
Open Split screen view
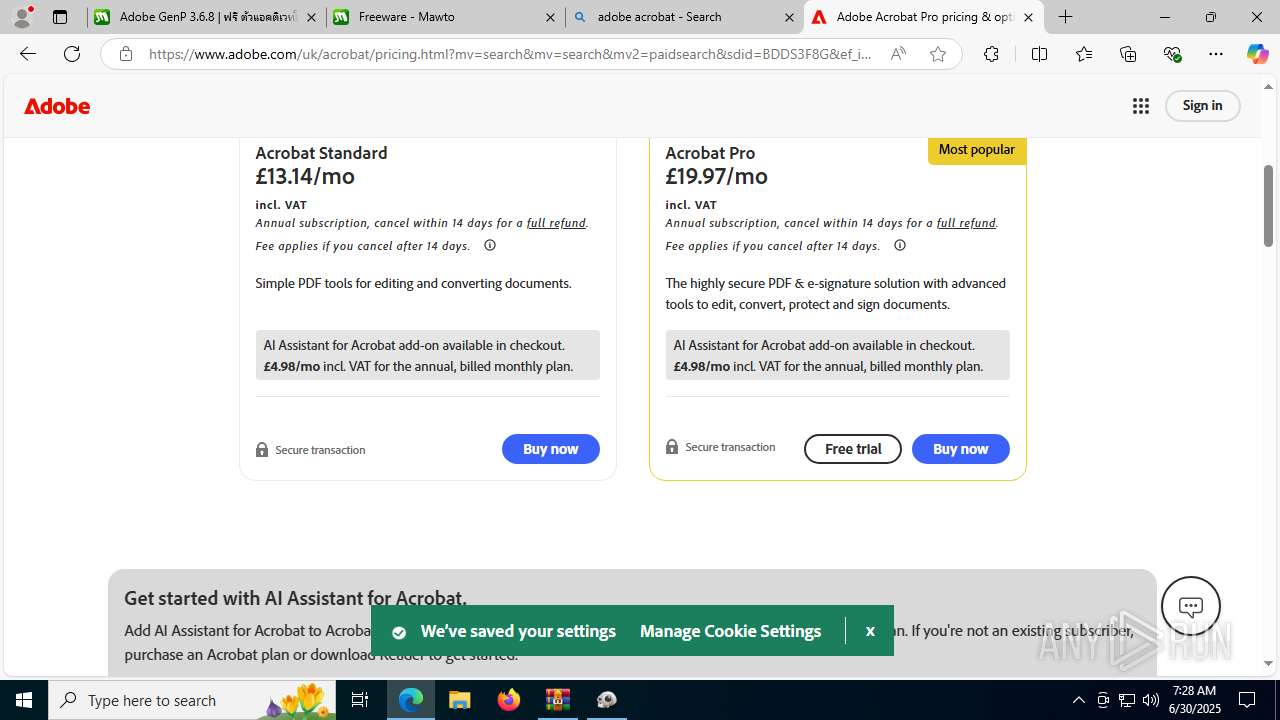[x=1039, y=54]
